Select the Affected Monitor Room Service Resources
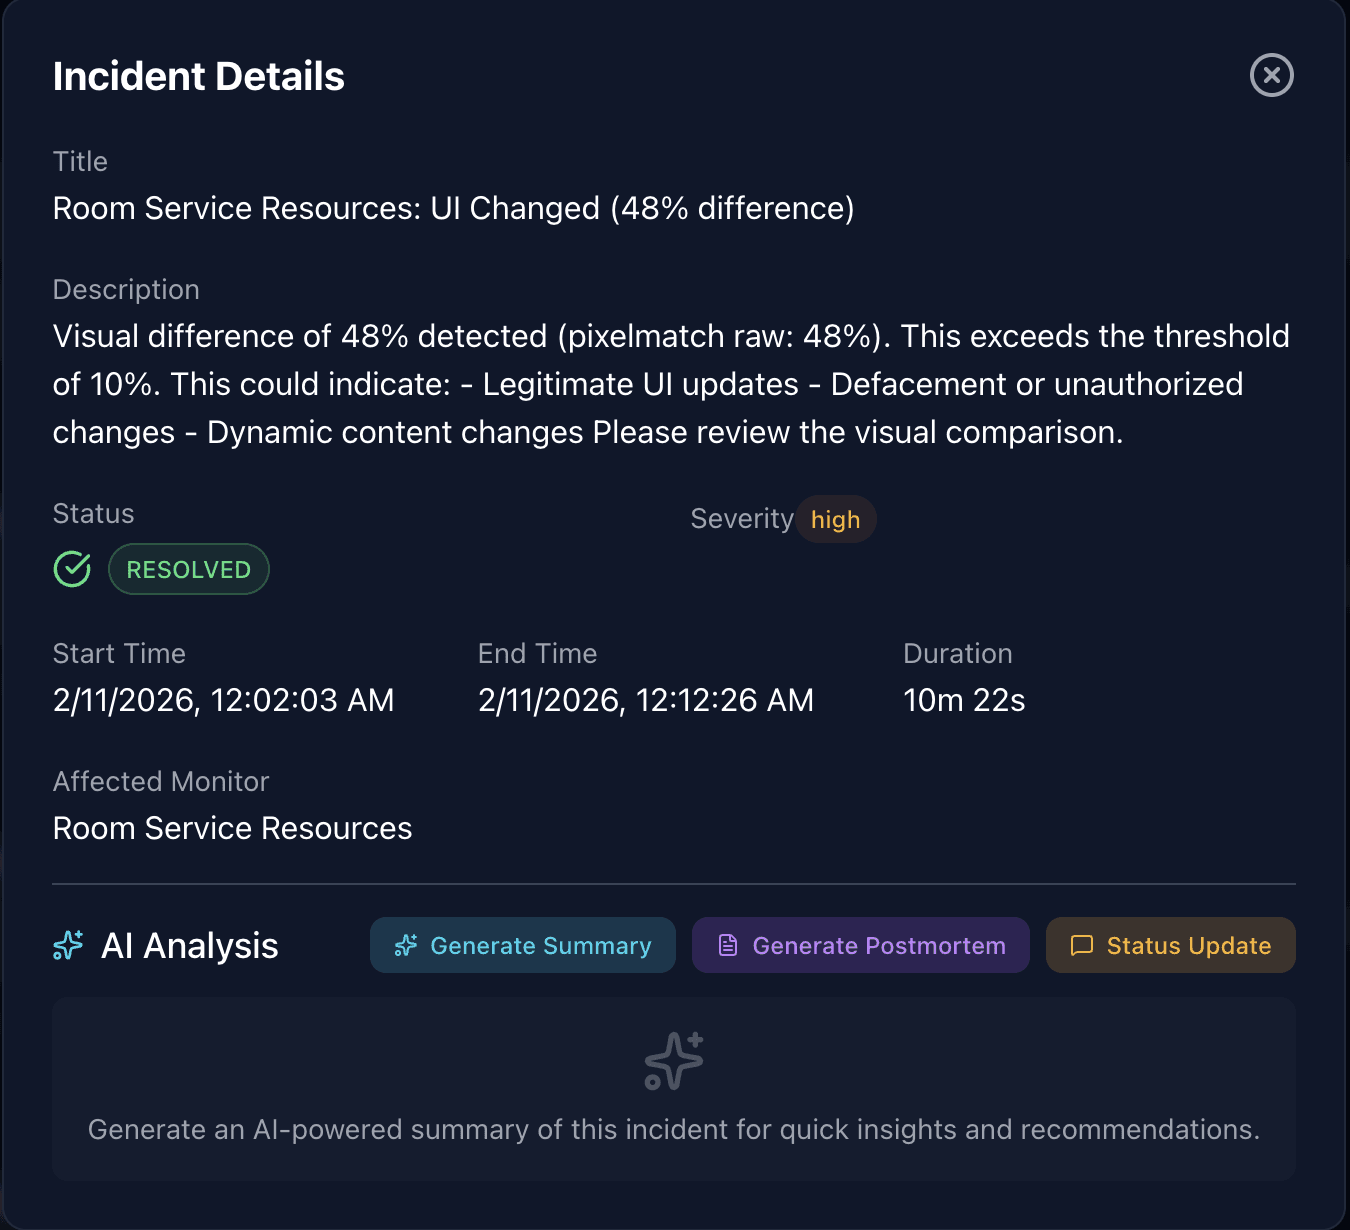This screenshot has width=1350, height=1230. (232, 828)
